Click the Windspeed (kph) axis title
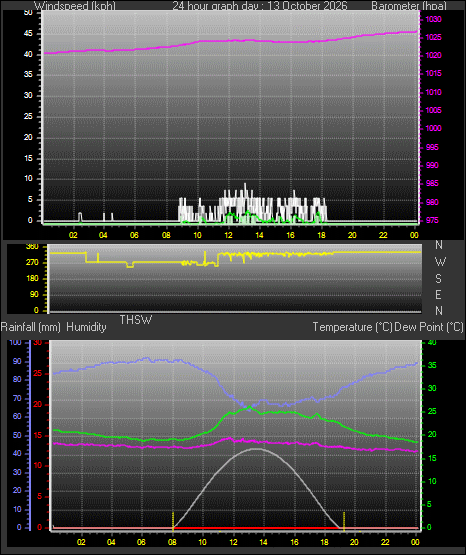This screenshot has width=466, height=555. (75, 6)
